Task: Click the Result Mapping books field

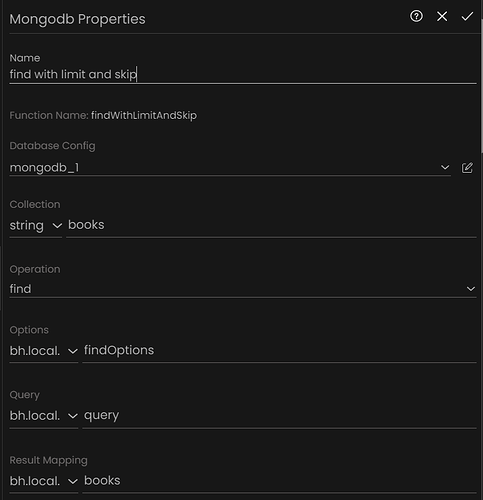Action: (x=279, y=481)
